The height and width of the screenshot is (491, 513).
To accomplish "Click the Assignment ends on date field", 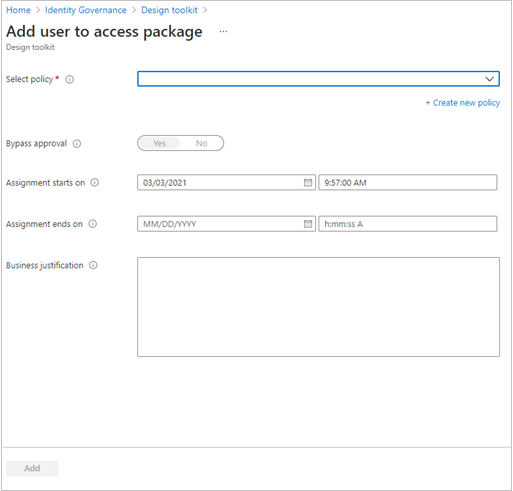I will click(226, 224).
